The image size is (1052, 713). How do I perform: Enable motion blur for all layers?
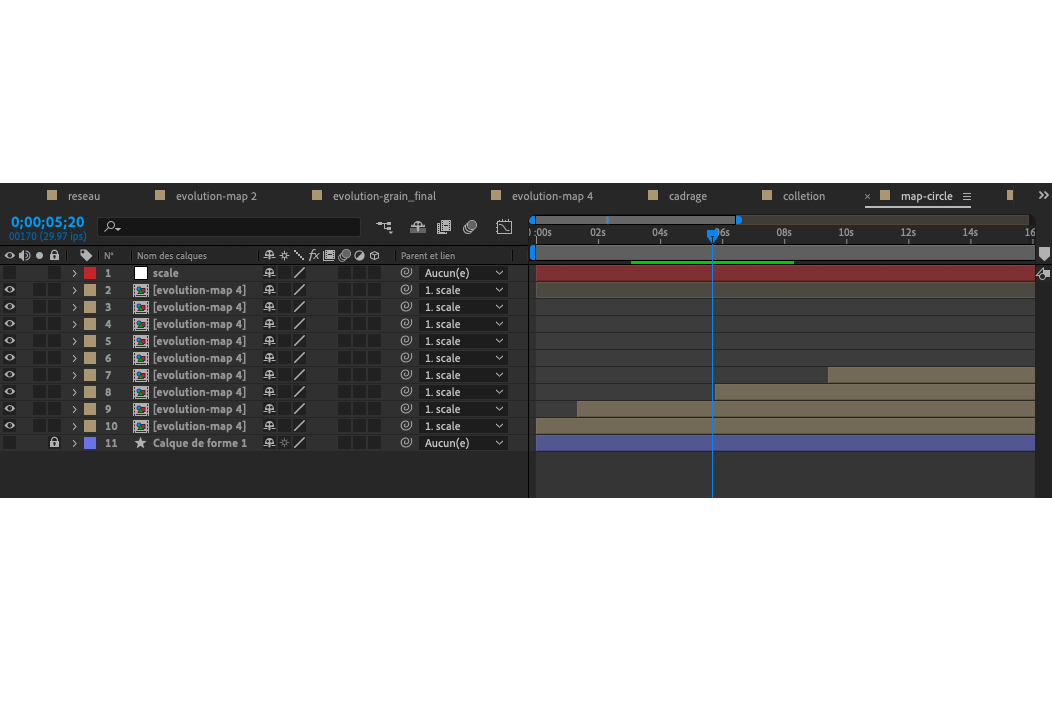470,227
